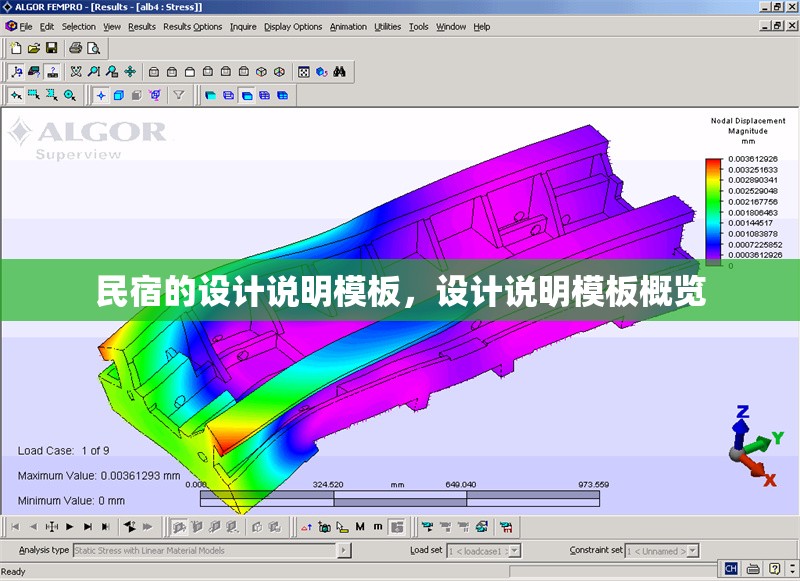The width and height of the screenshot is (800, 581).
Task: Expand the Constraint set dropdown
Action: click(696, 550)
